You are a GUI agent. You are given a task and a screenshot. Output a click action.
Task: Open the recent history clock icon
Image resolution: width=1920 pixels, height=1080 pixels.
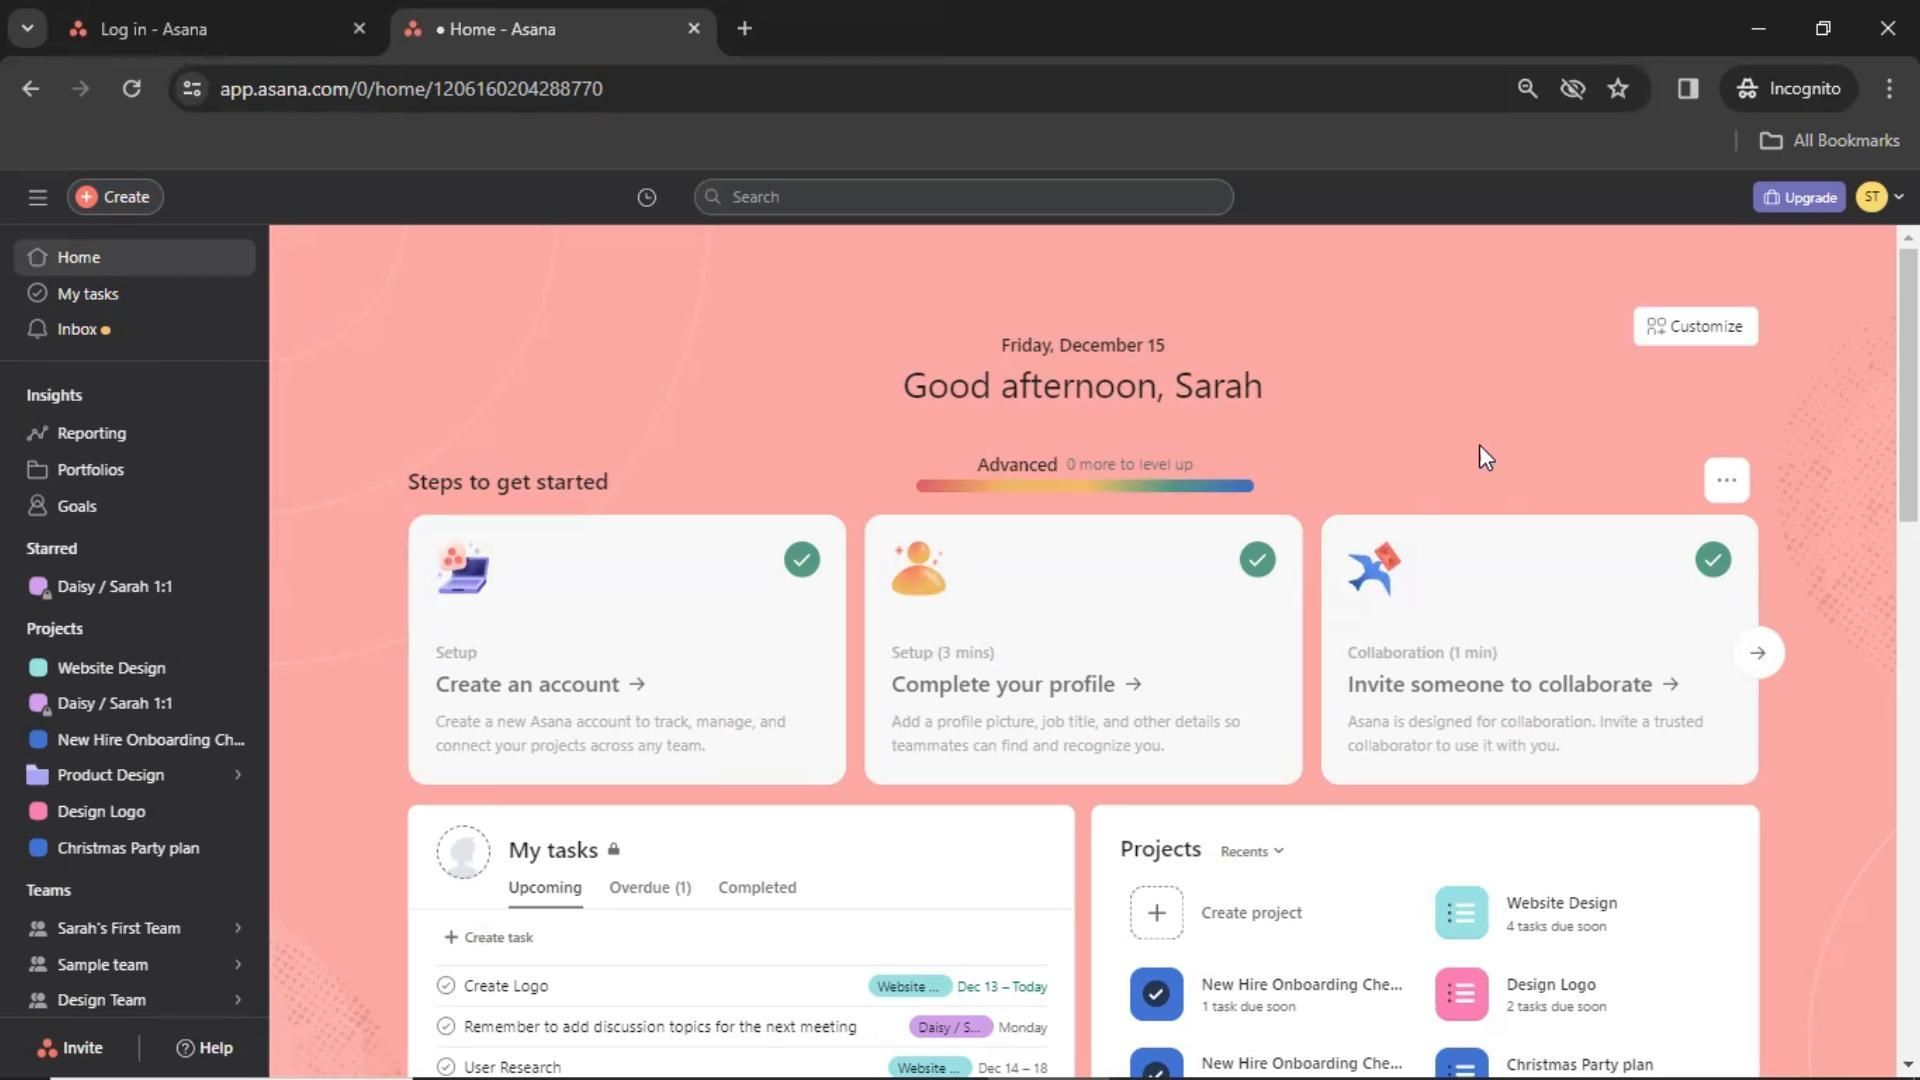(x=647, y=197)
